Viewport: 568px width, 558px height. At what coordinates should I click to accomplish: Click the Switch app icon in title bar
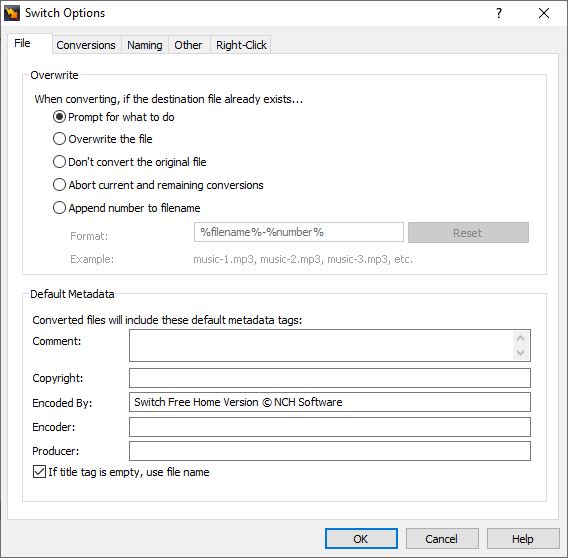pyautogui.click(x=12, y=13)
